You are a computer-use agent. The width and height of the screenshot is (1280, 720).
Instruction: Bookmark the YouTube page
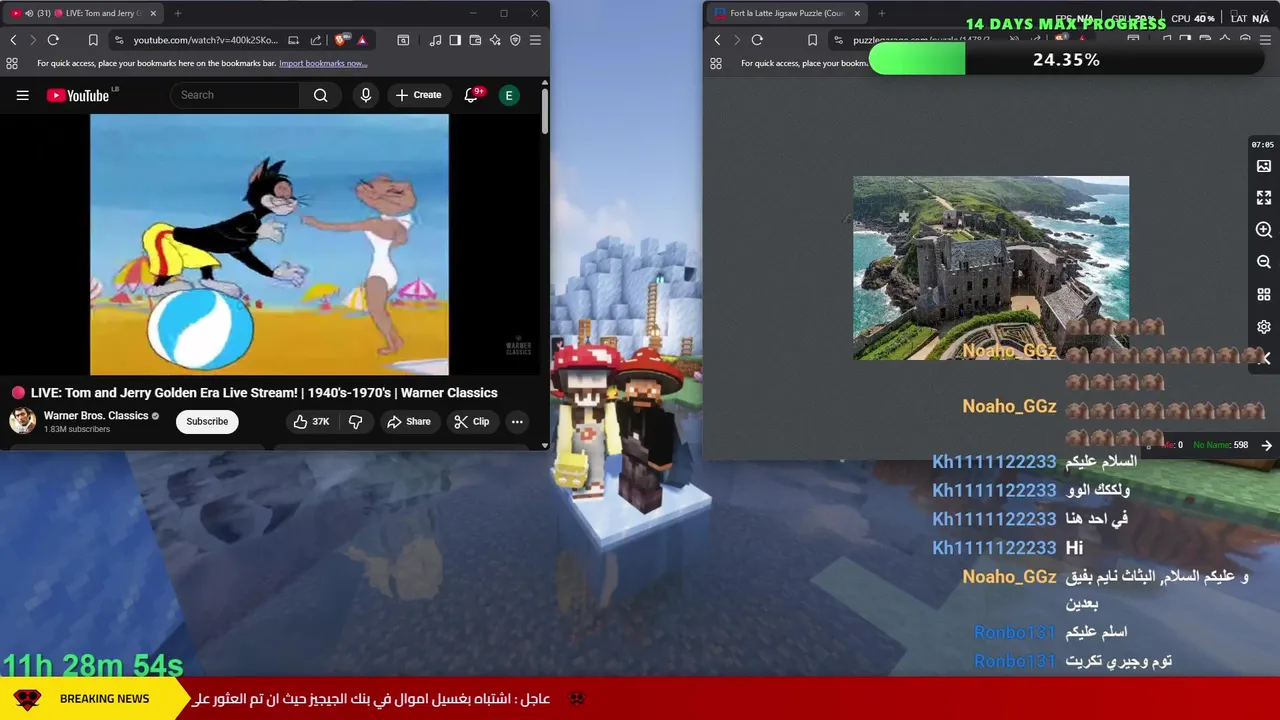(x=93, y=40)
